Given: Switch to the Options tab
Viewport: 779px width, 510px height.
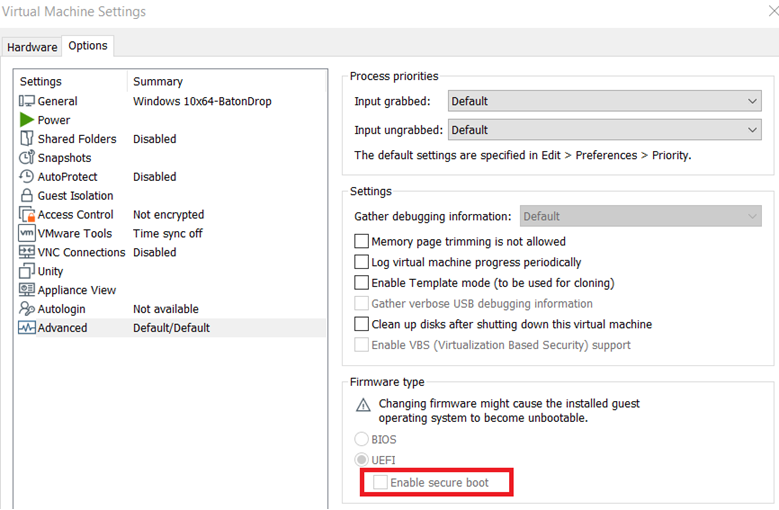Looking at the screenshot, I should pyautogui.click(x=88, y=46).
